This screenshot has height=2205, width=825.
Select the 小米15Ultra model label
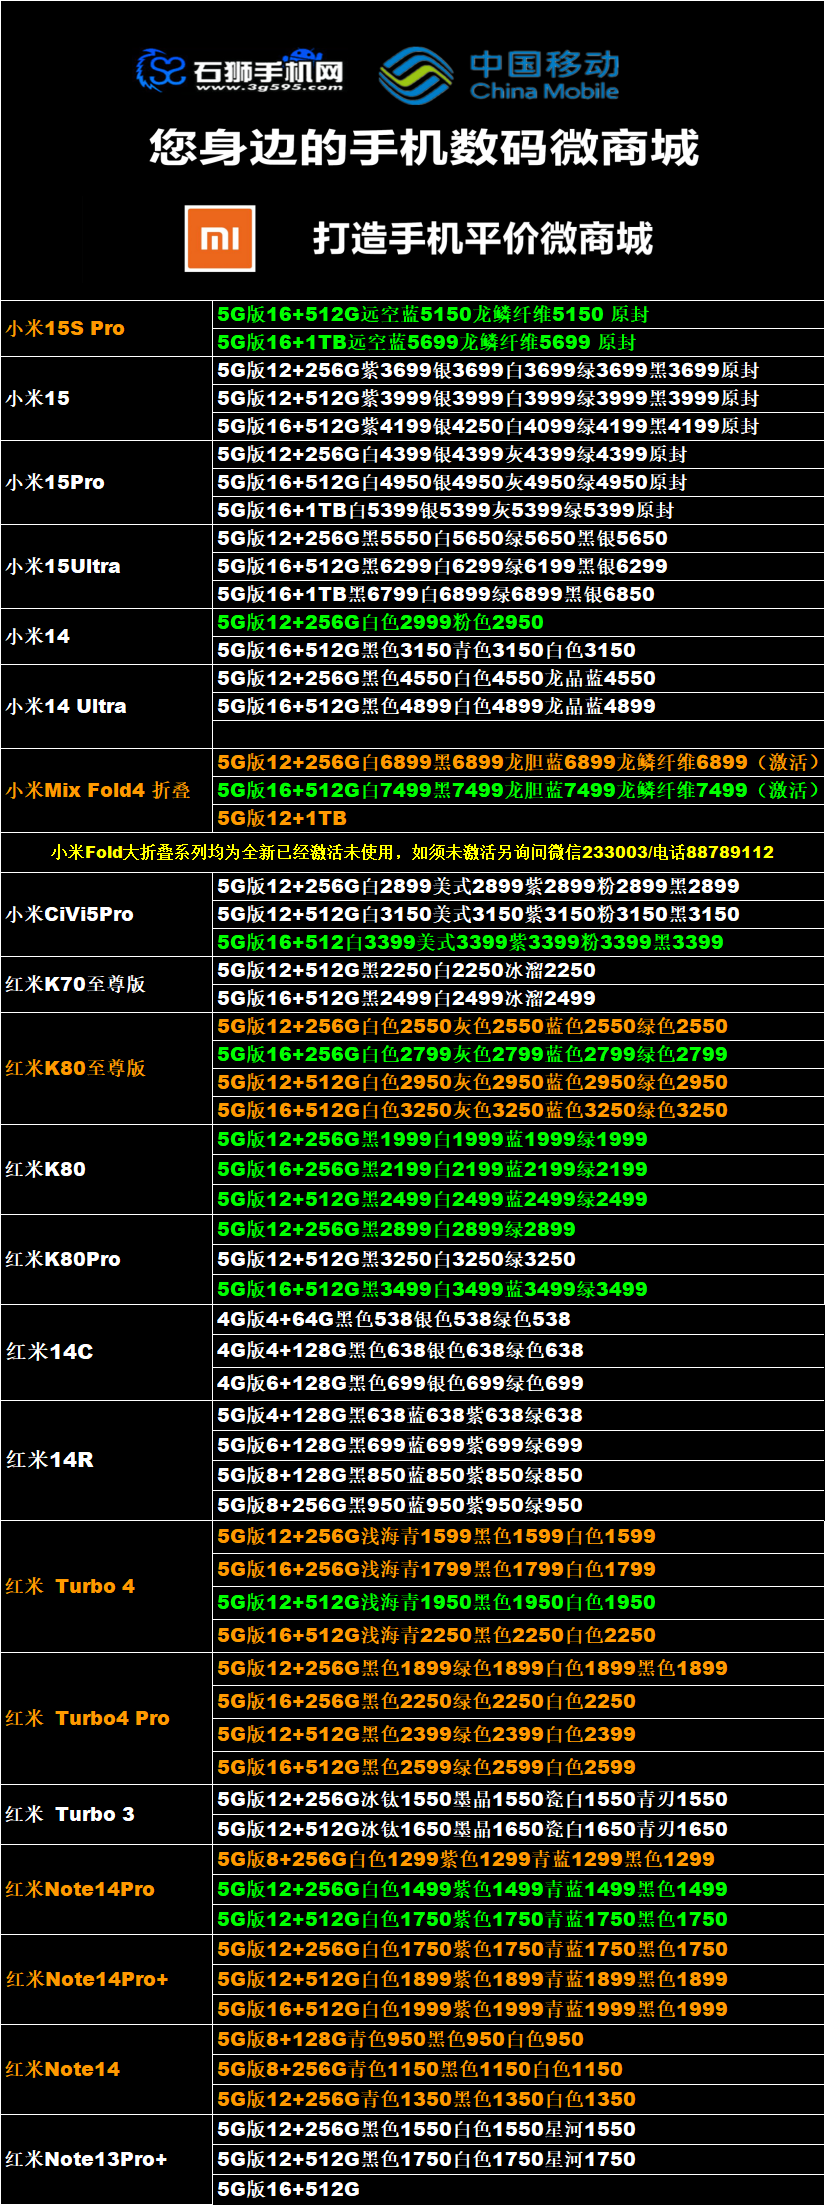pos(63,566)
